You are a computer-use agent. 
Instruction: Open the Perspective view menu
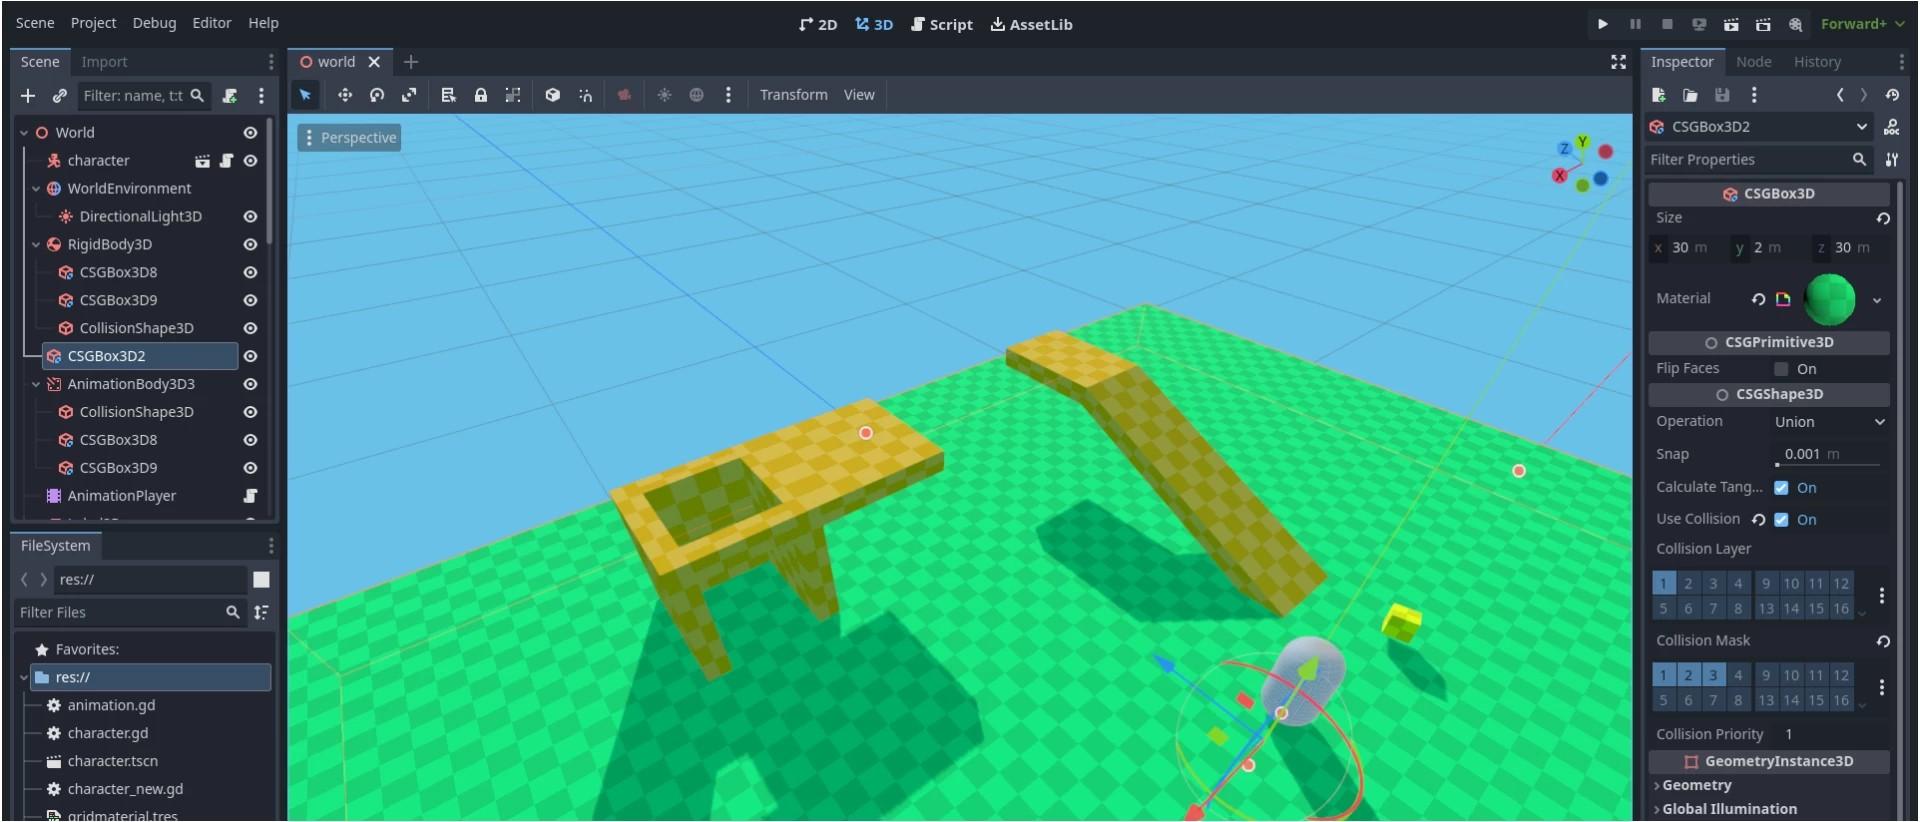(x=349, y=138)
